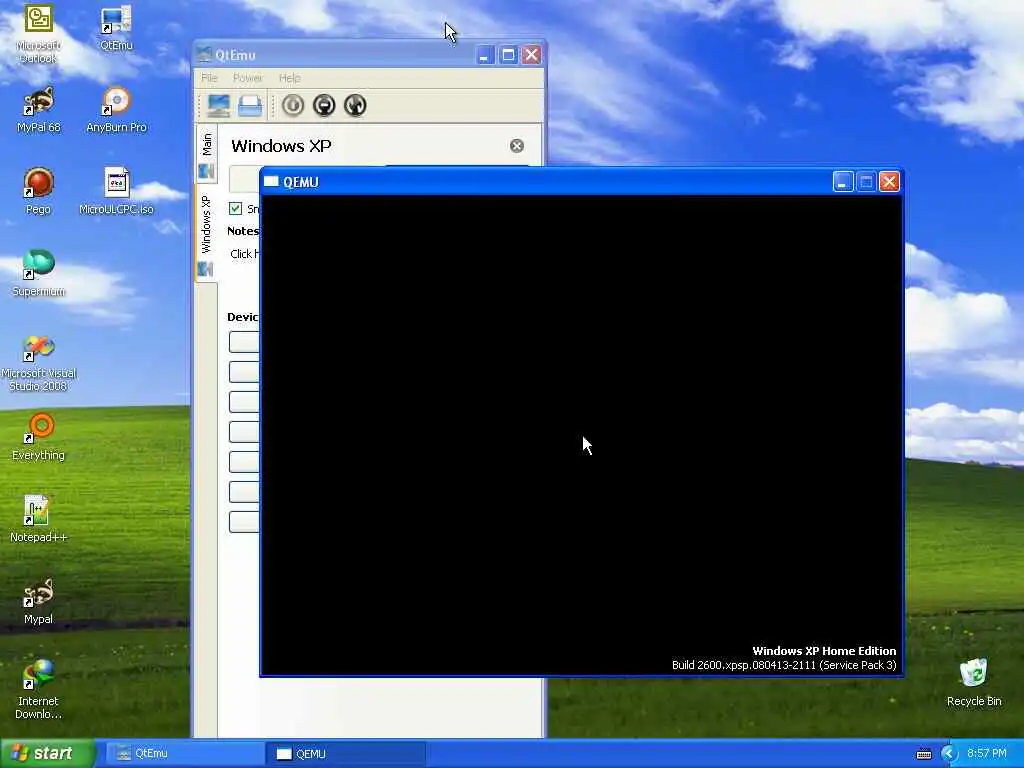The height and width of the screenshot is (768, 1024).
Task: Click the last Devices button in QtEmu
Action: pos(244,522)
